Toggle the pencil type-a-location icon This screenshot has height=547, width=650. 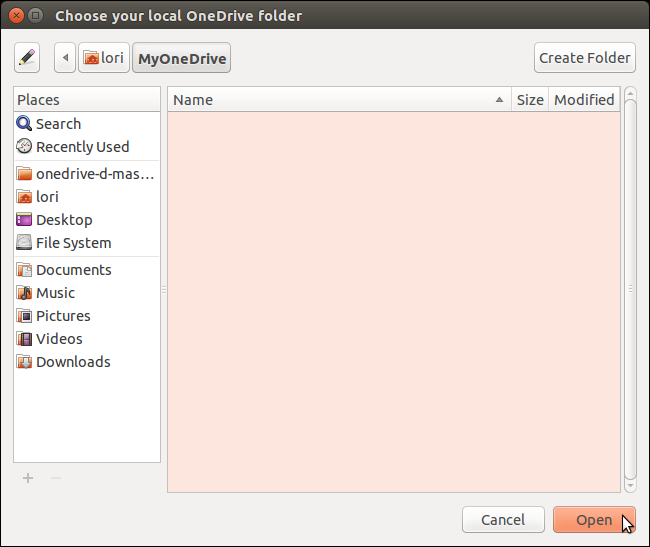(27, 58)
